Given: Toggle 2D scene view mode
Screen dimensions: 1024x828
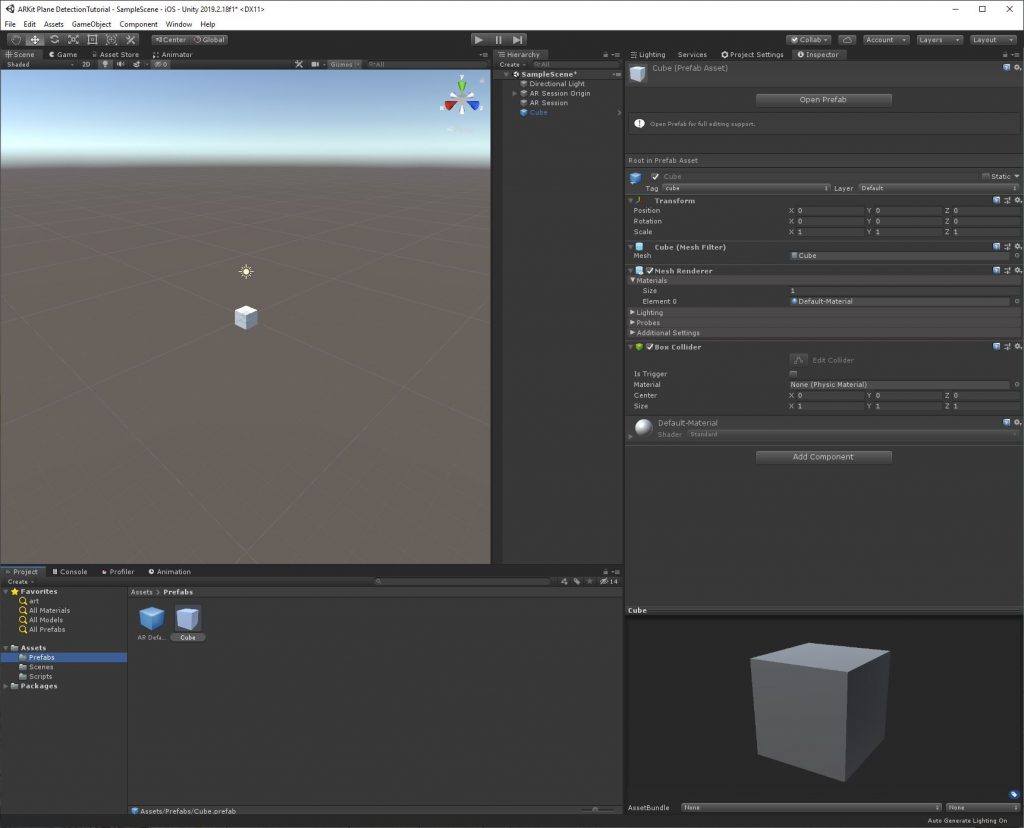Looking at the screenshot, I should click(86, 64).
